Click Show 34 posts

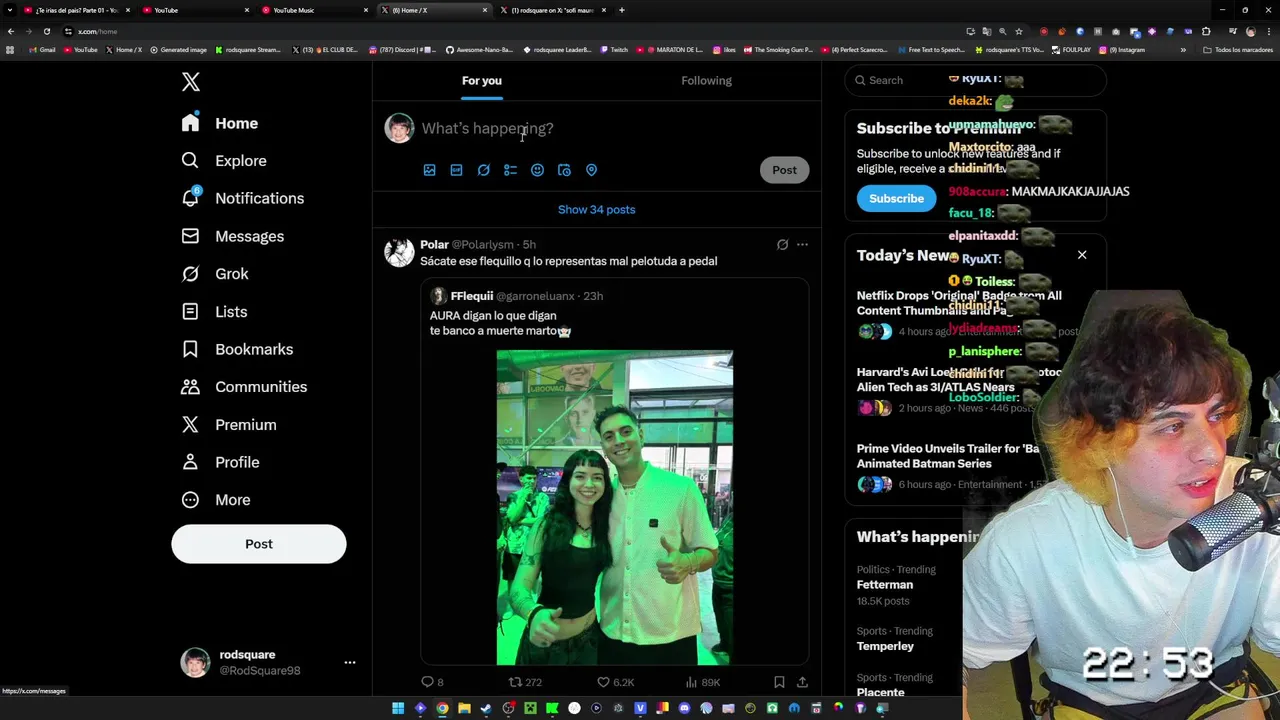[x=596, y=210]
